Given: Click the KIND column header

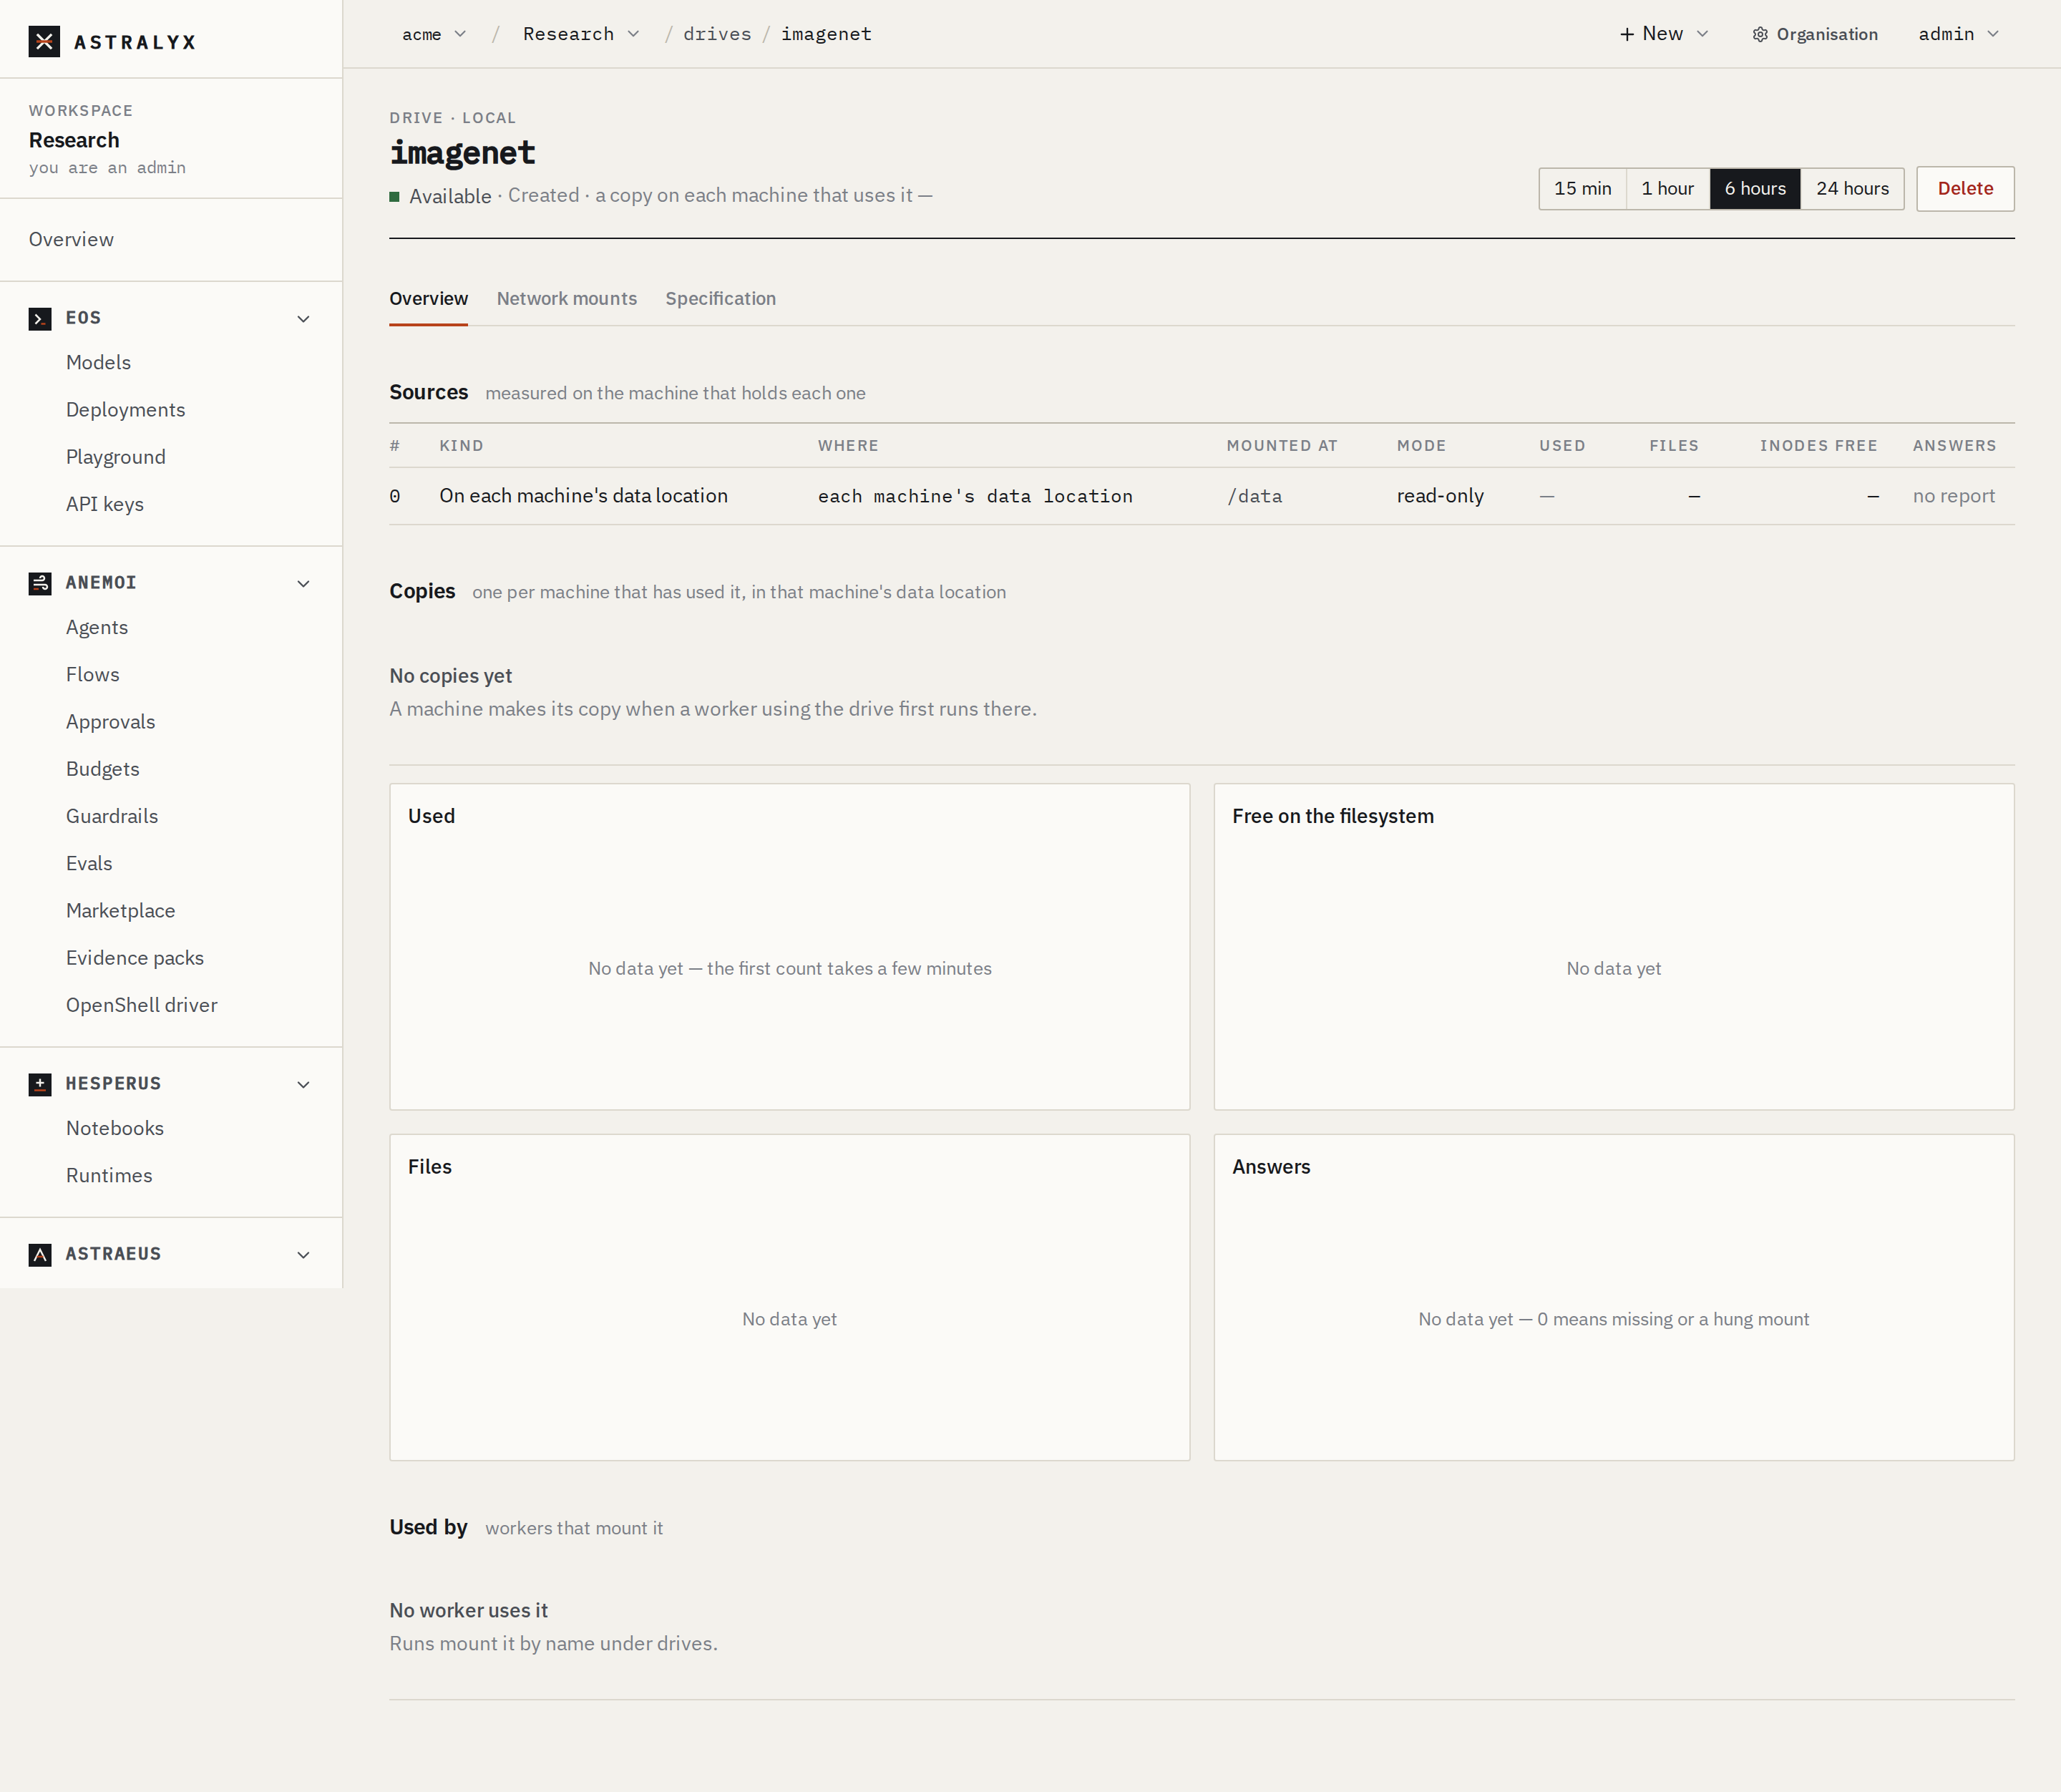Looking at the screenshot, I should coord(462,446).
